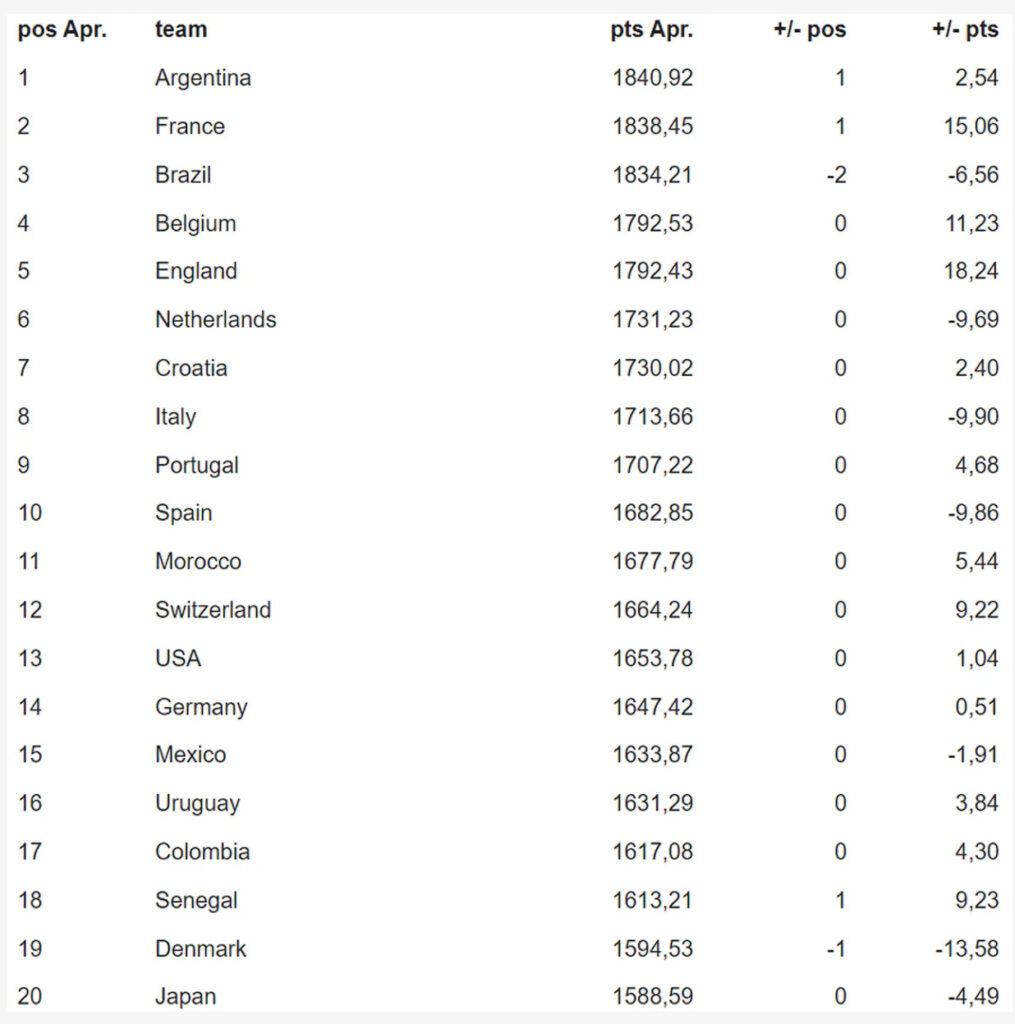Select England's +/- pts value 18,24
Screen dimensions: 1015x1024
(970, 271)
